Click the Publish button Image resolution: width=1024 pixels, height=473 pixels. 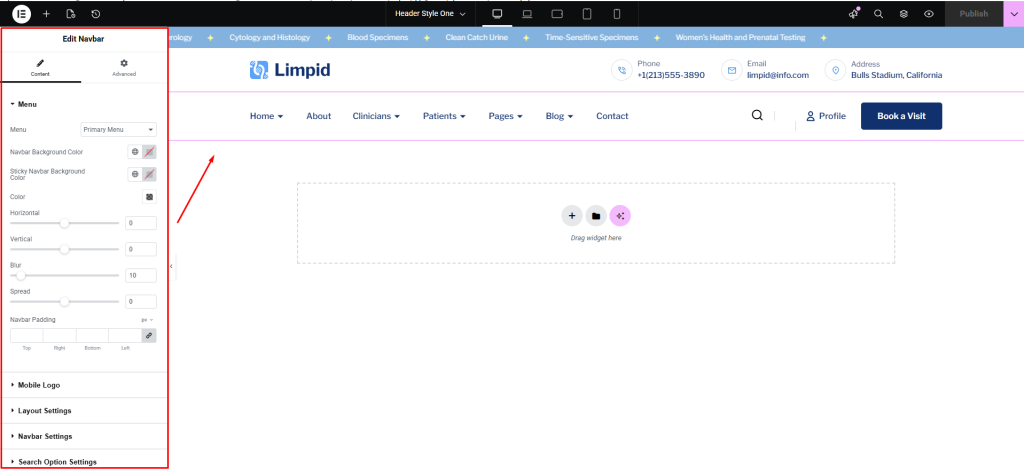point(973,14)
